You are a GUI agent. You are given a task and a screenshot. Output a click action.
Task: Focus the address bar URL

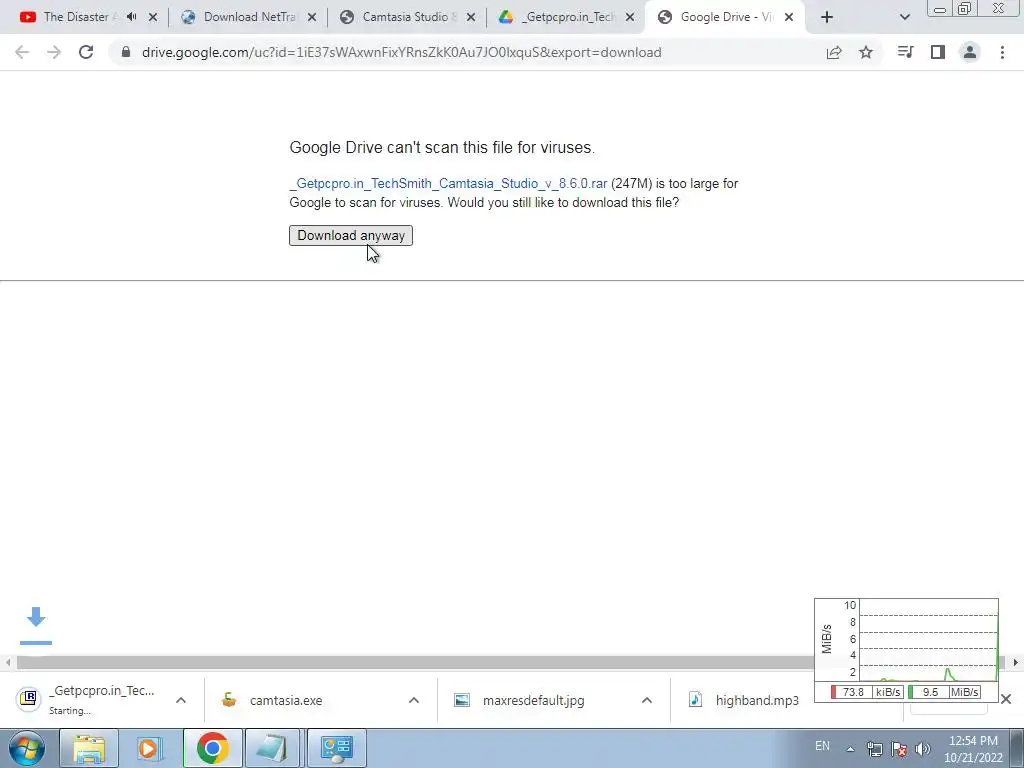tap(402, 52)
